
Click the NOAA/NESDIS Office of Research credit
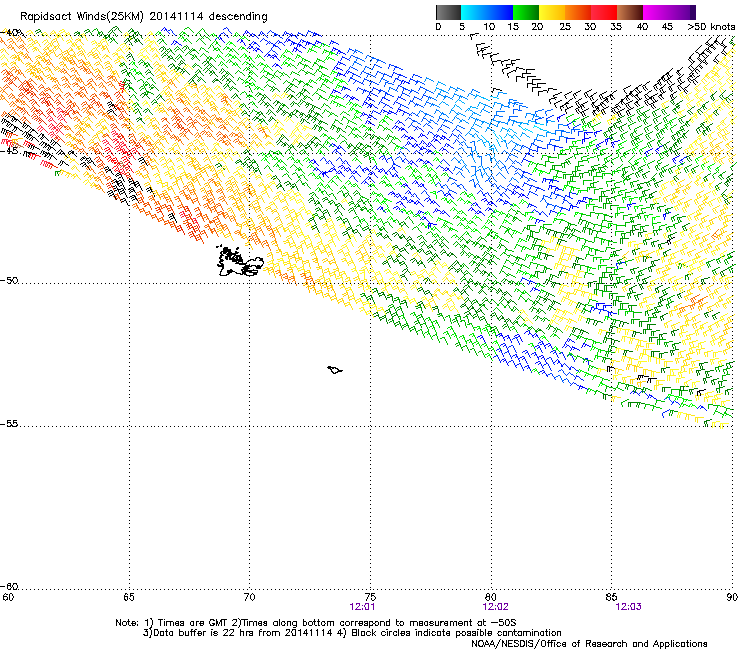point(589,644)
